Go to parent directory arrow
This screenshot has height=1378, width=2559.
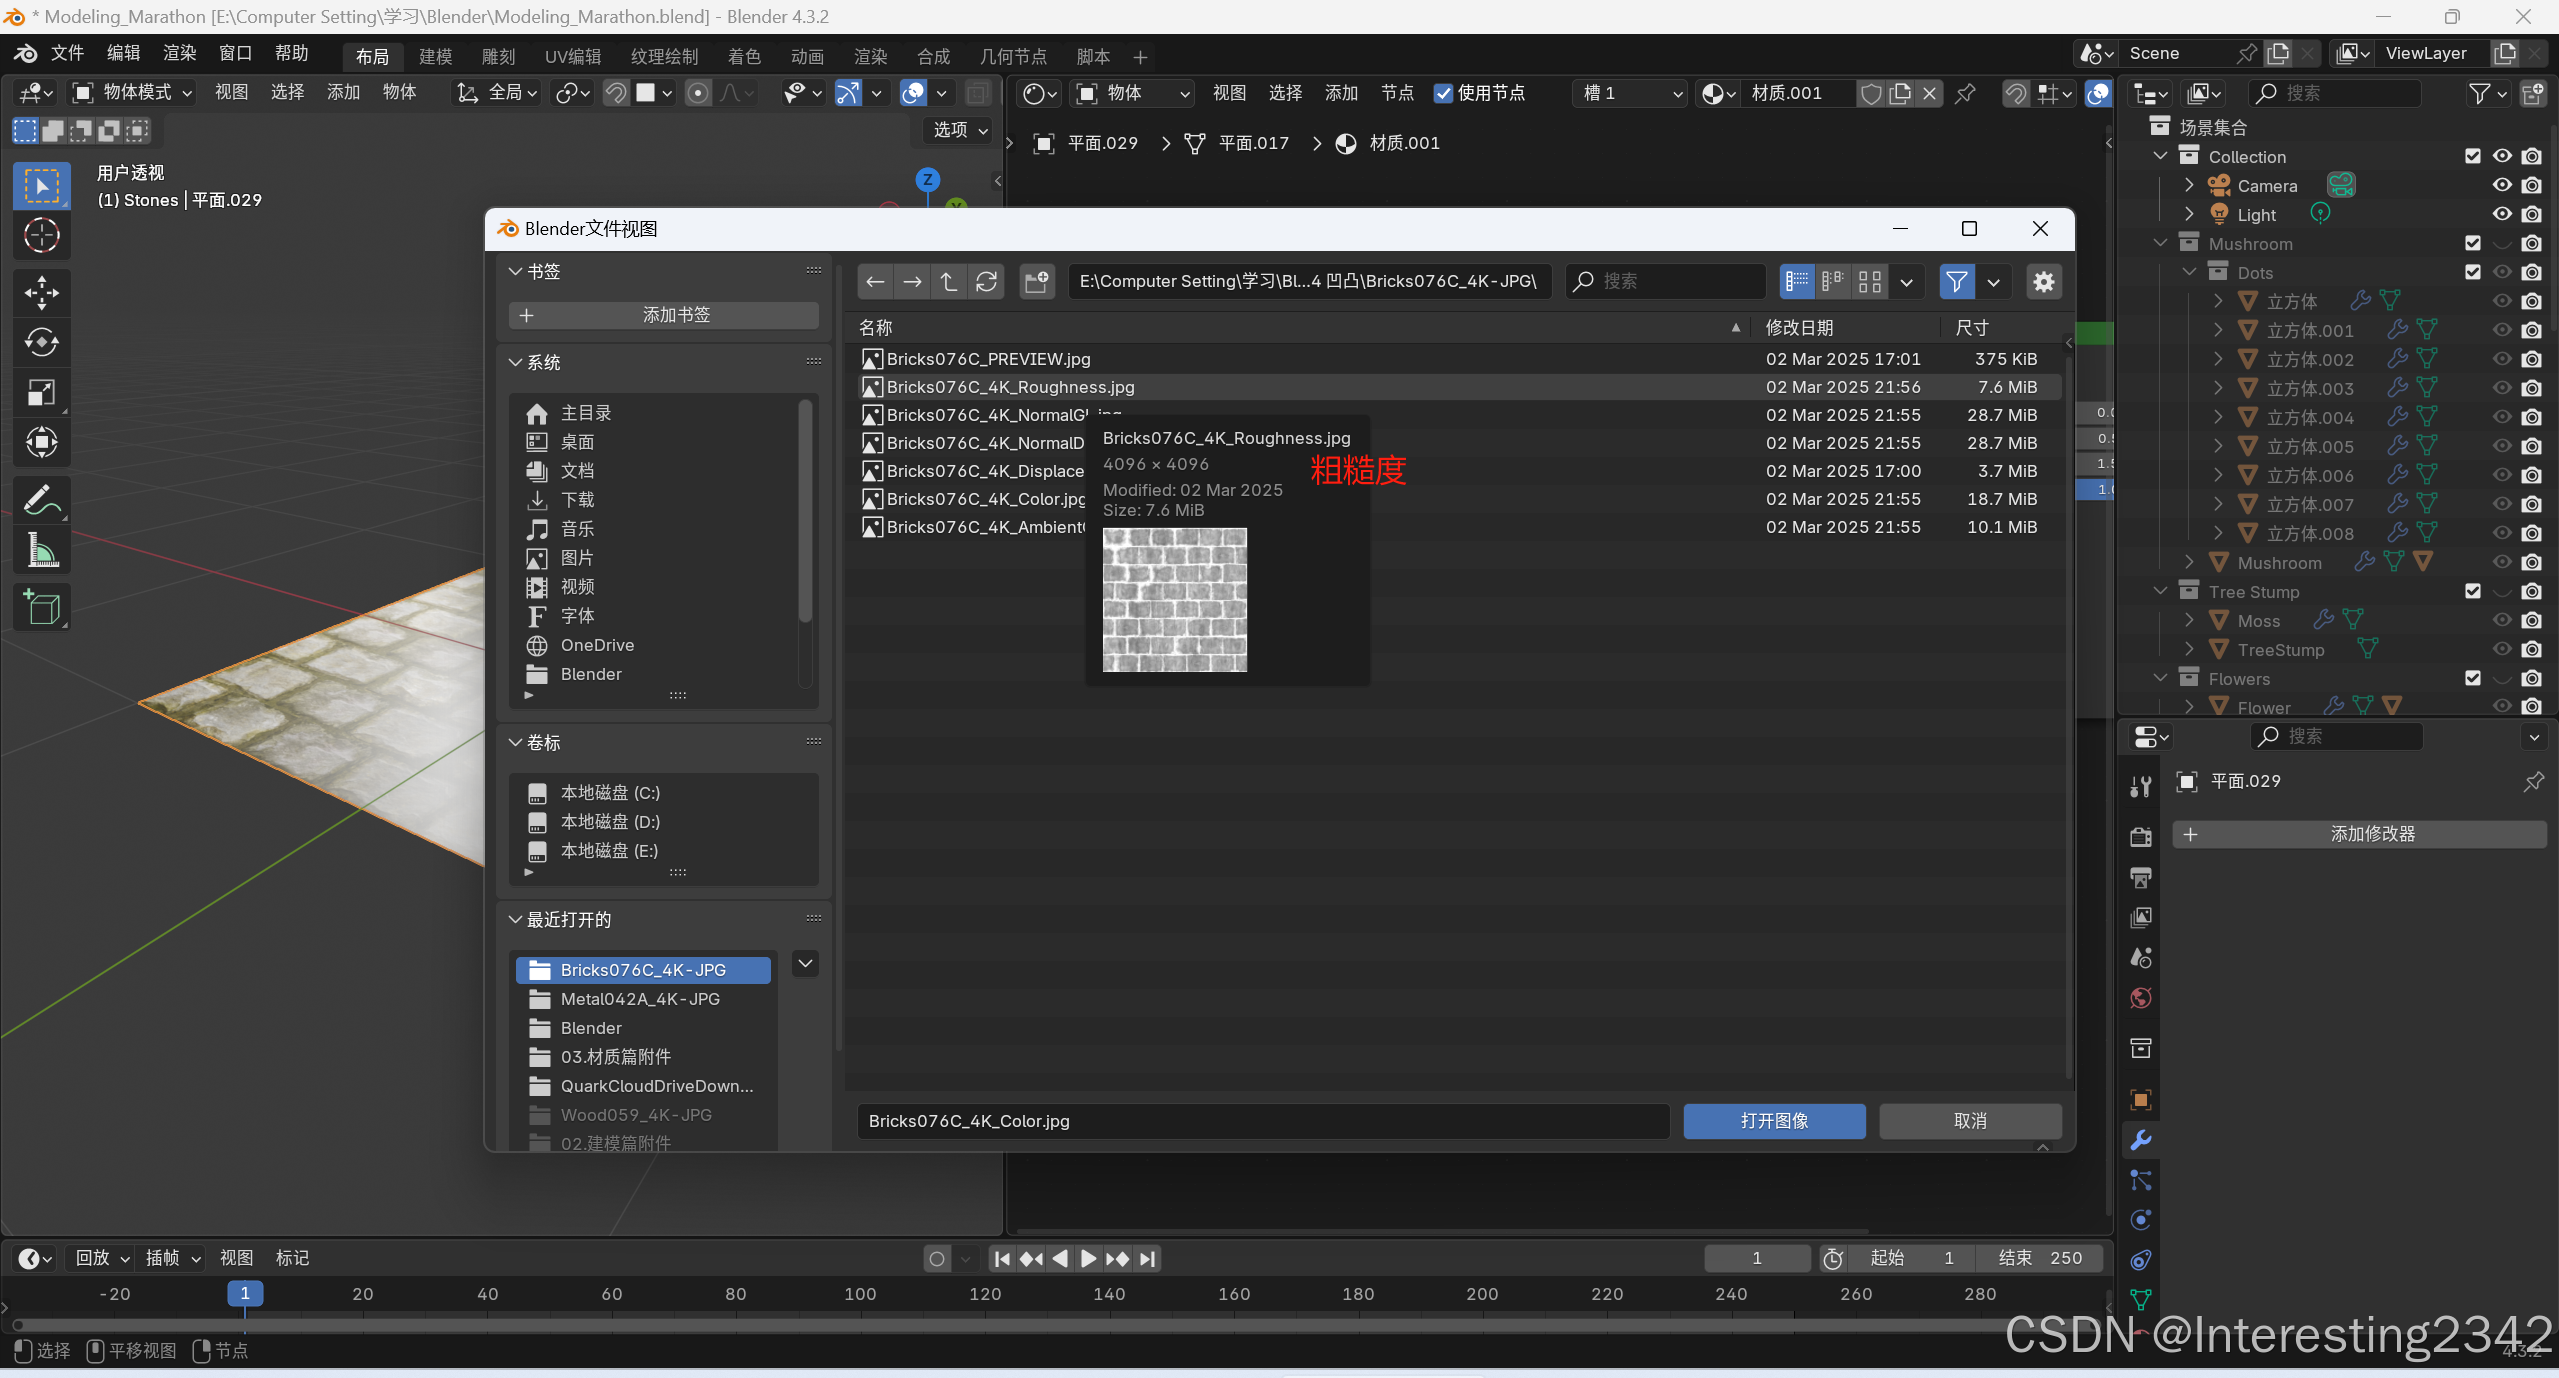coord(949,282)
